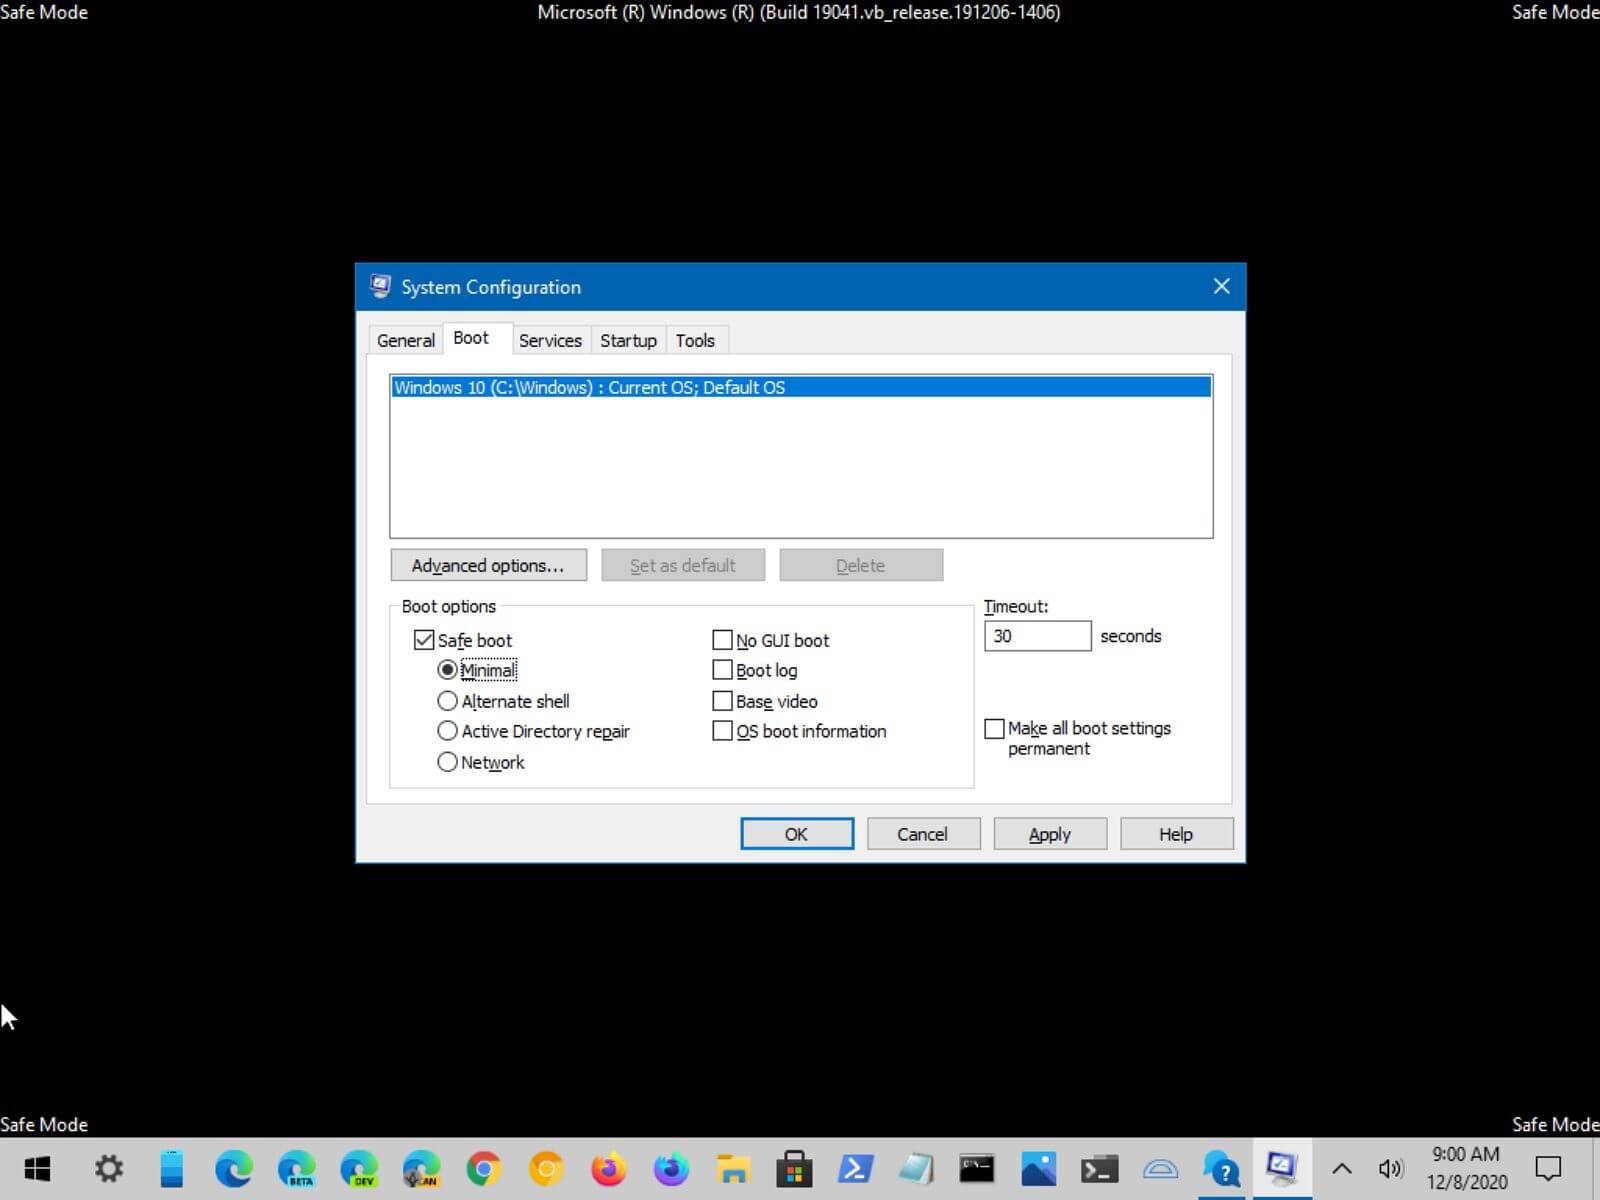Switch to the Services tab
The width and height of the screenshot is (1600, 1200).
550,340
